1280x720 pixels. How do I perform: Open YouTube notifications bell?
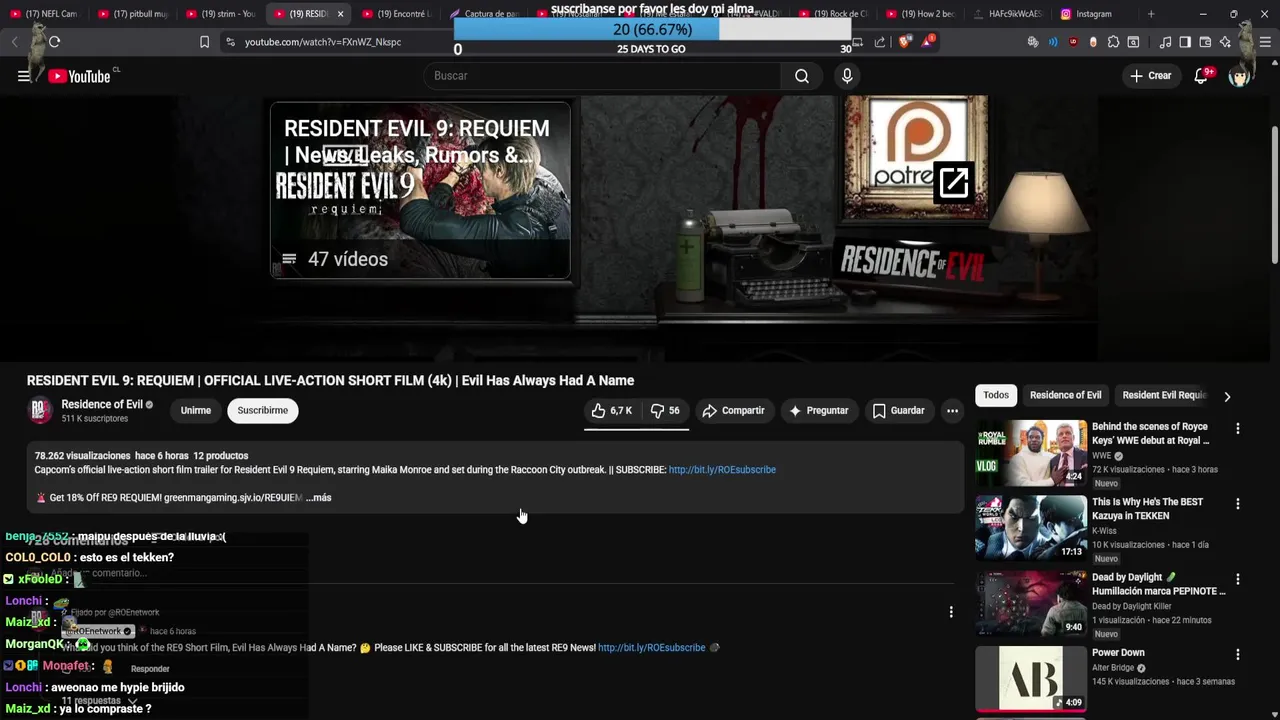click(x=1202, y=76)
